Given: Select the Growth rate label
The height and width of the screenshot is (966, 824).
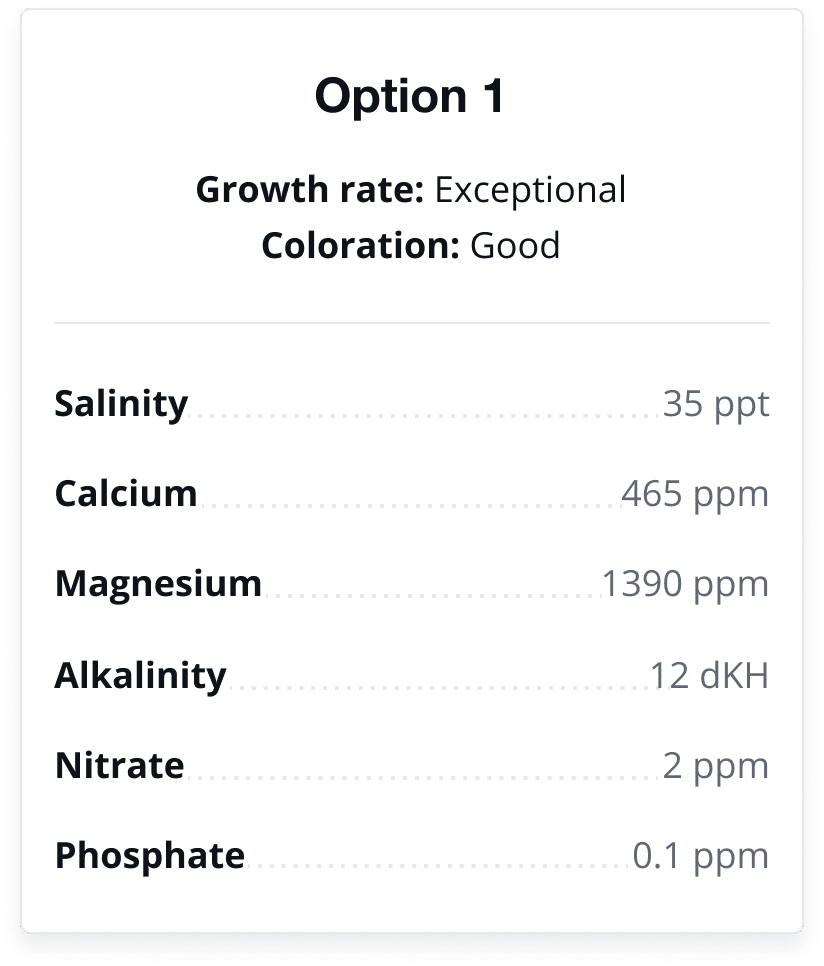Looking at the screenshot, I should tap(310, 189).
